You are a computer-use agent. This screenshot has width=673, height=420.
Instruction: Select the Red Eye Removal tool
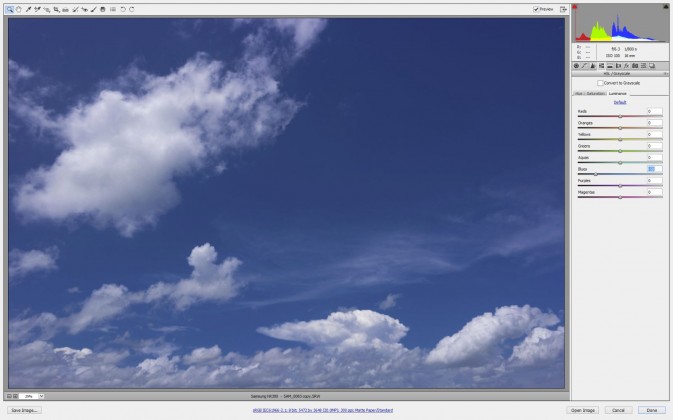point(85,9)
